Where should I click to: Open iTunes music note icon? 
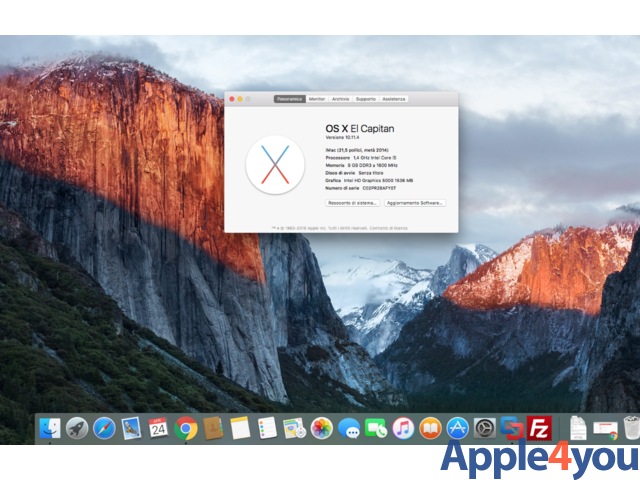tap(403, 428)
